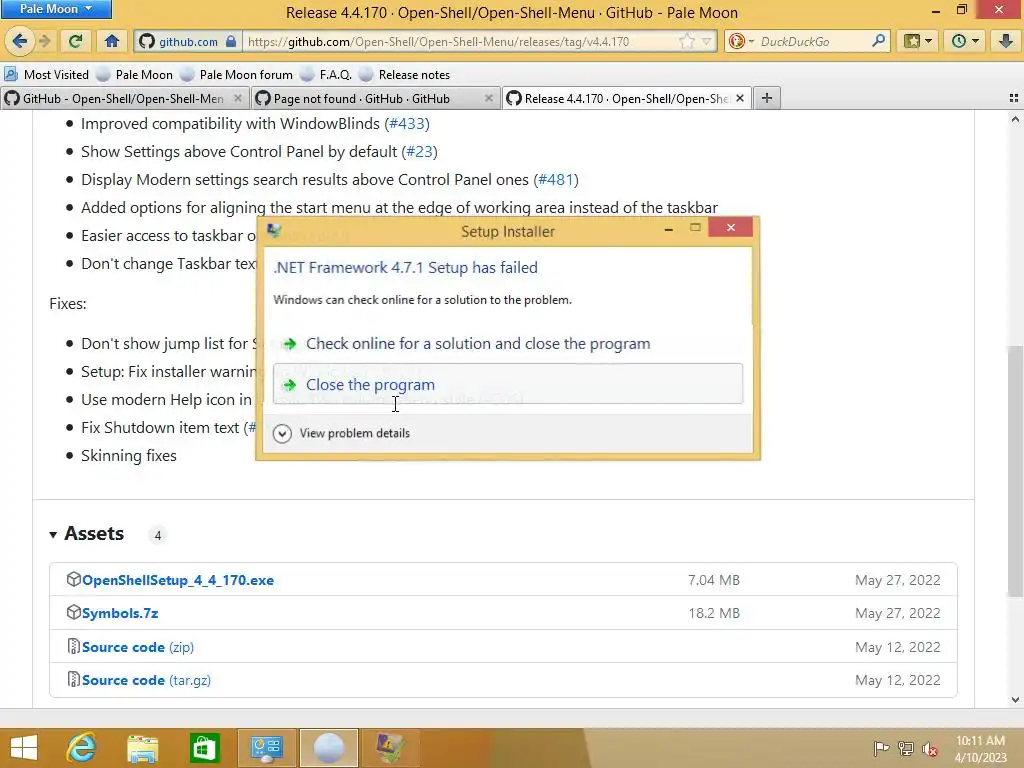Bookmark this page with the star icon

click(x=687, y=41)
